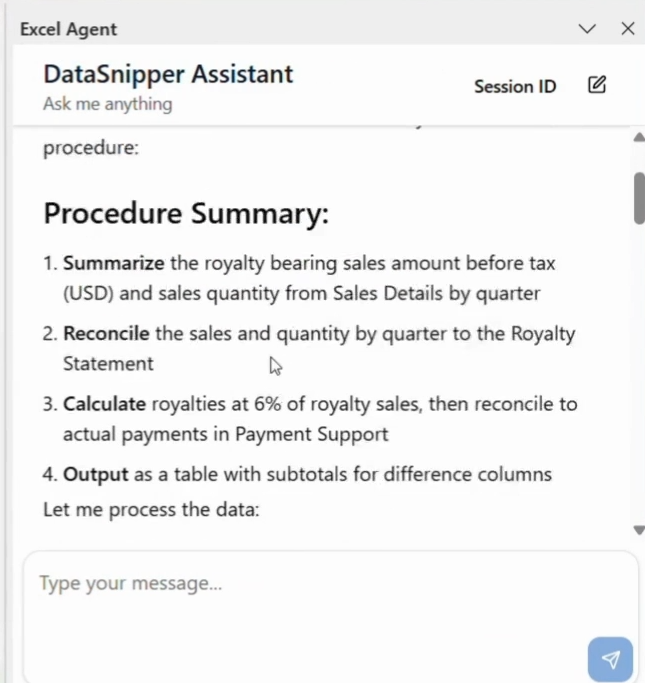Click the Excel Agent pane title
This screenshot has height=683, width=645.
(68, 29)
